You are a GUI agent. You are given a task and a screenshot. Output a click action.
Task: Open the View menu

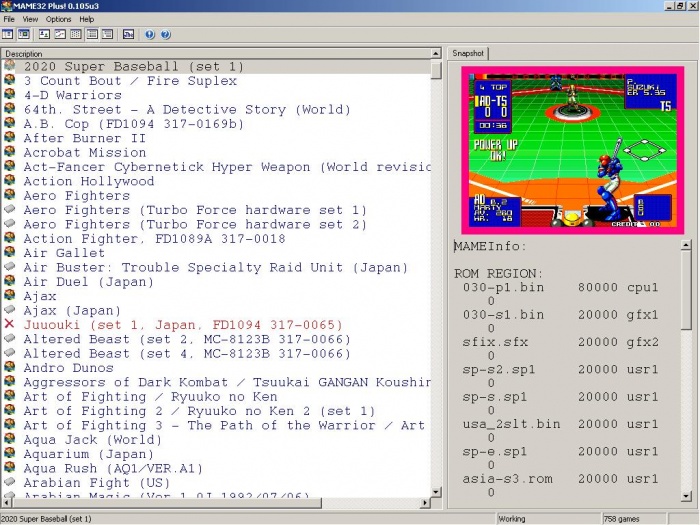30,19
